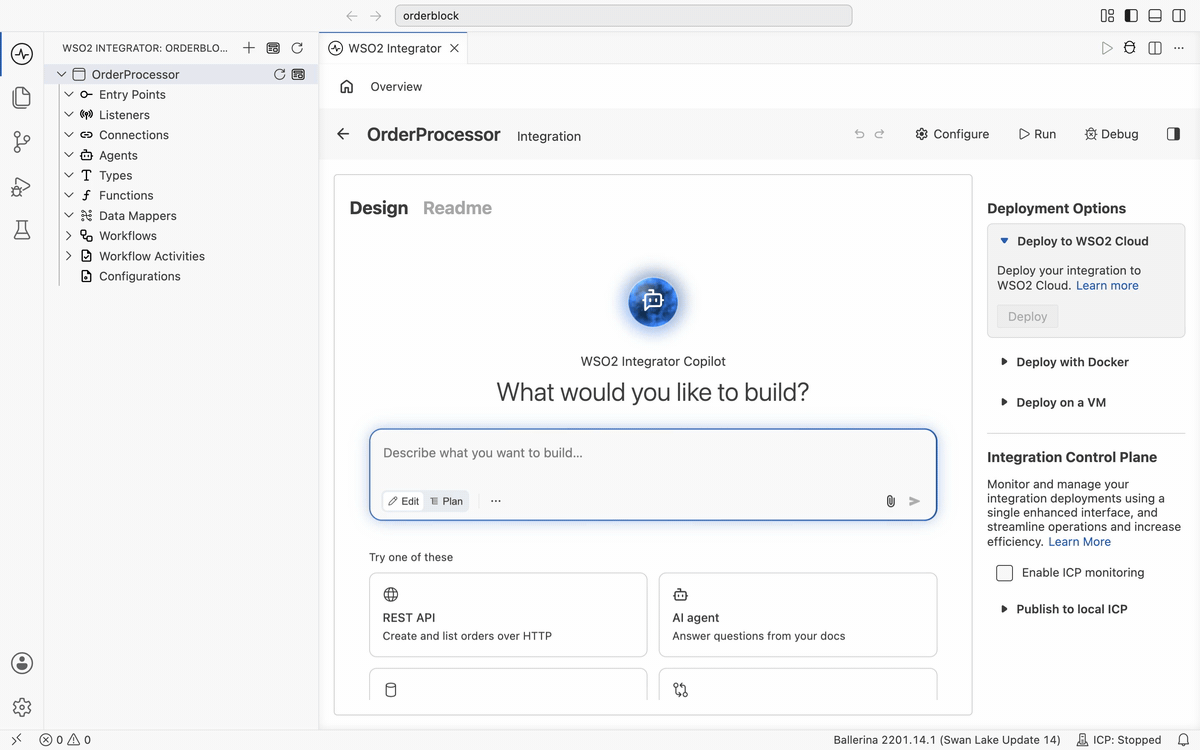The height and width of the screenshot is (750, 1200).
Task: Click the Run button
Action: (x=1037, y=134)
